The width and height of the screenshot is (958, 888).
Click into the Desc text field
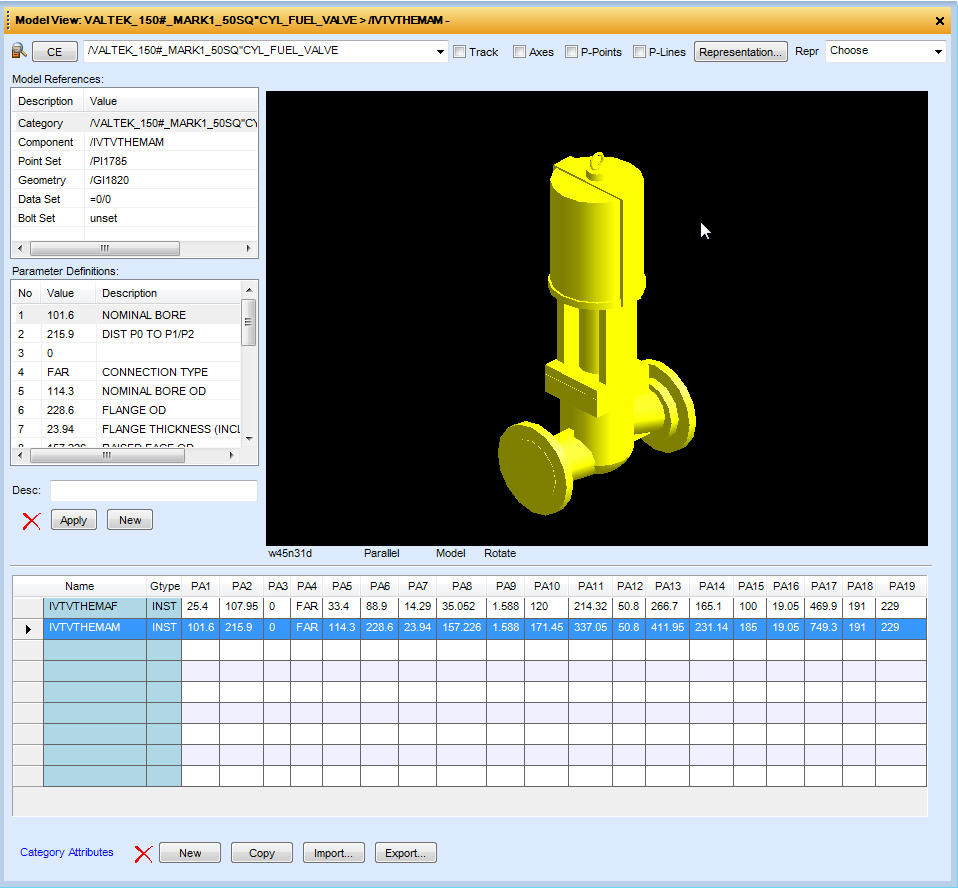(153, 491)
